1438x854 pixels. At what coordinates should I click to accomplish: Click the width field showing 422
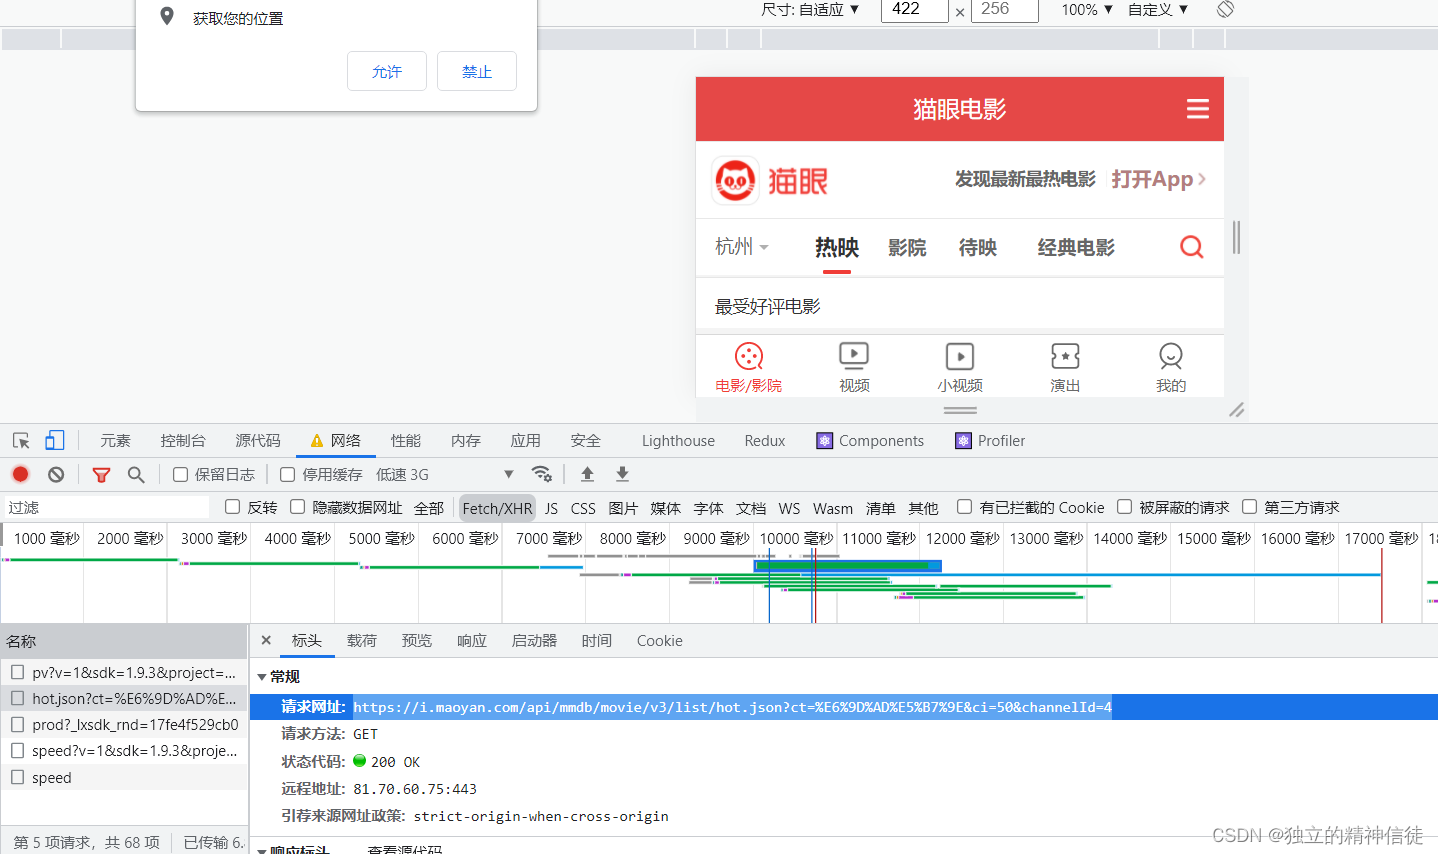click(x=914, y=10)
